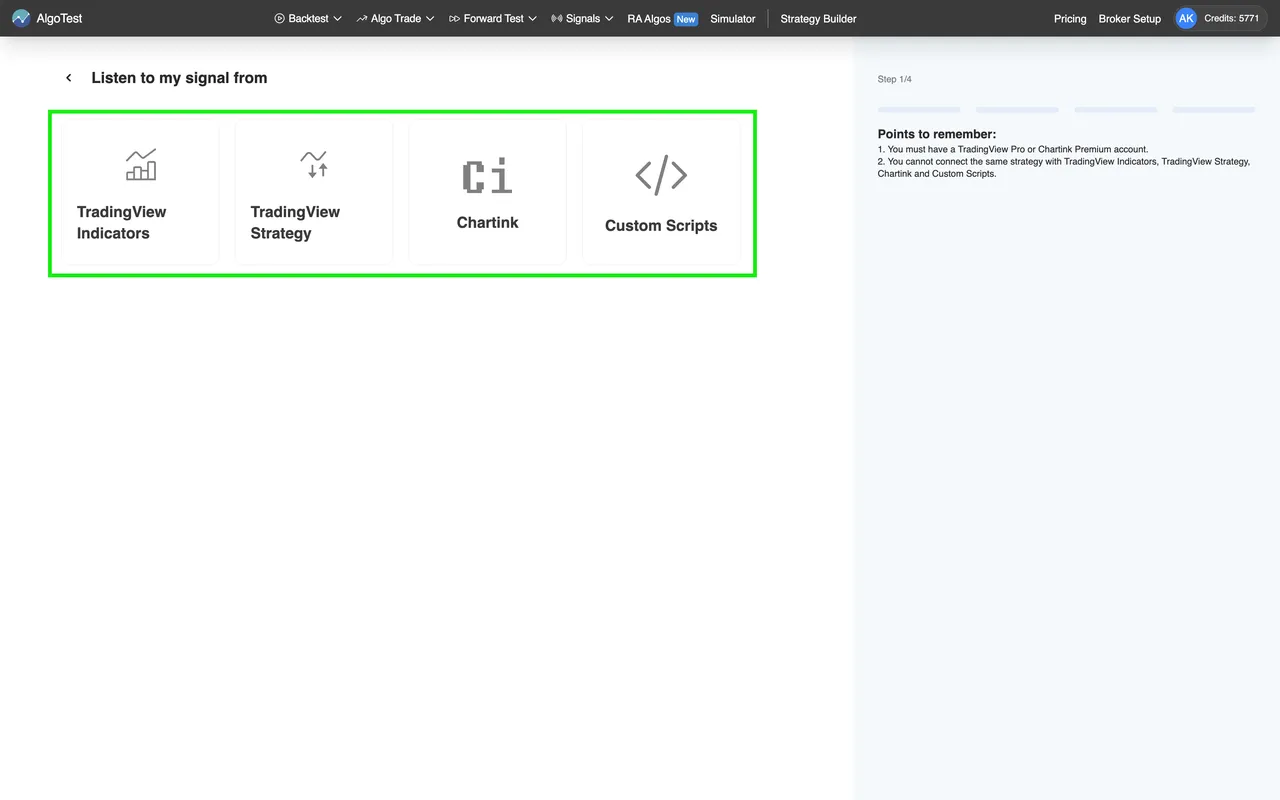This screenshot has width=1280, height=800.
Task: Choose the Custom Scripts card label
Action: click(x=661, y=226)
